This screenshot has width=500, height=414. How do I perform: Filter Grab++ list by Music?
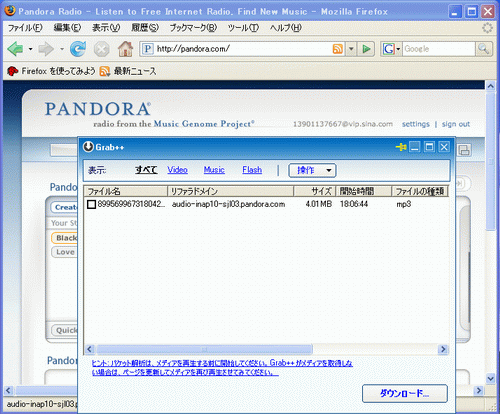click(x=214, y=170)
